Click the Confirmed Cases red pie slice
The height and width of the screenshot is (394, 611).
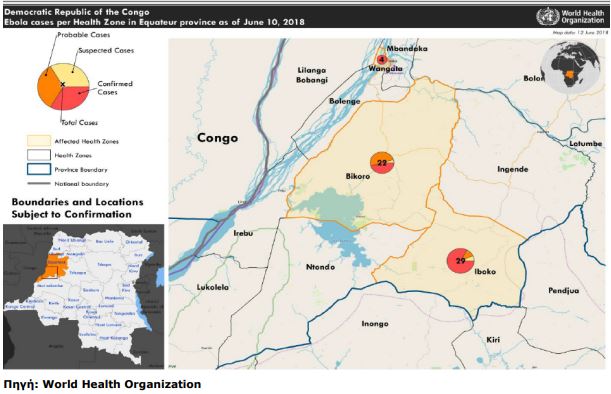click(x=74, y=97)
